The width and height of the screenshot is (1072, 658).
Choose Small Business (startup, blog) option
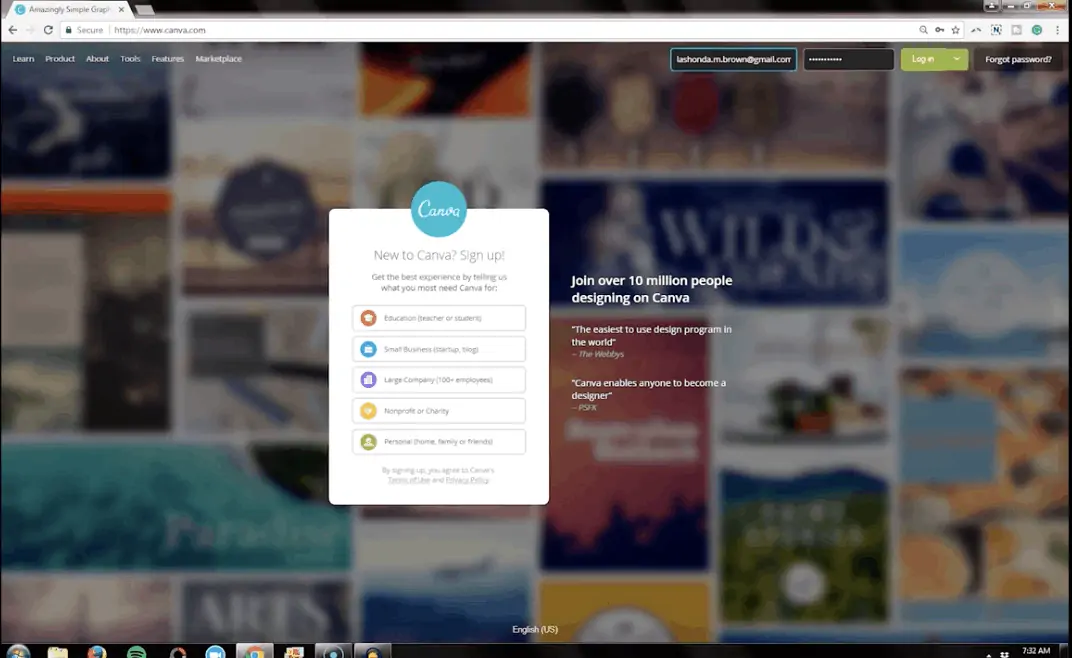439,349
